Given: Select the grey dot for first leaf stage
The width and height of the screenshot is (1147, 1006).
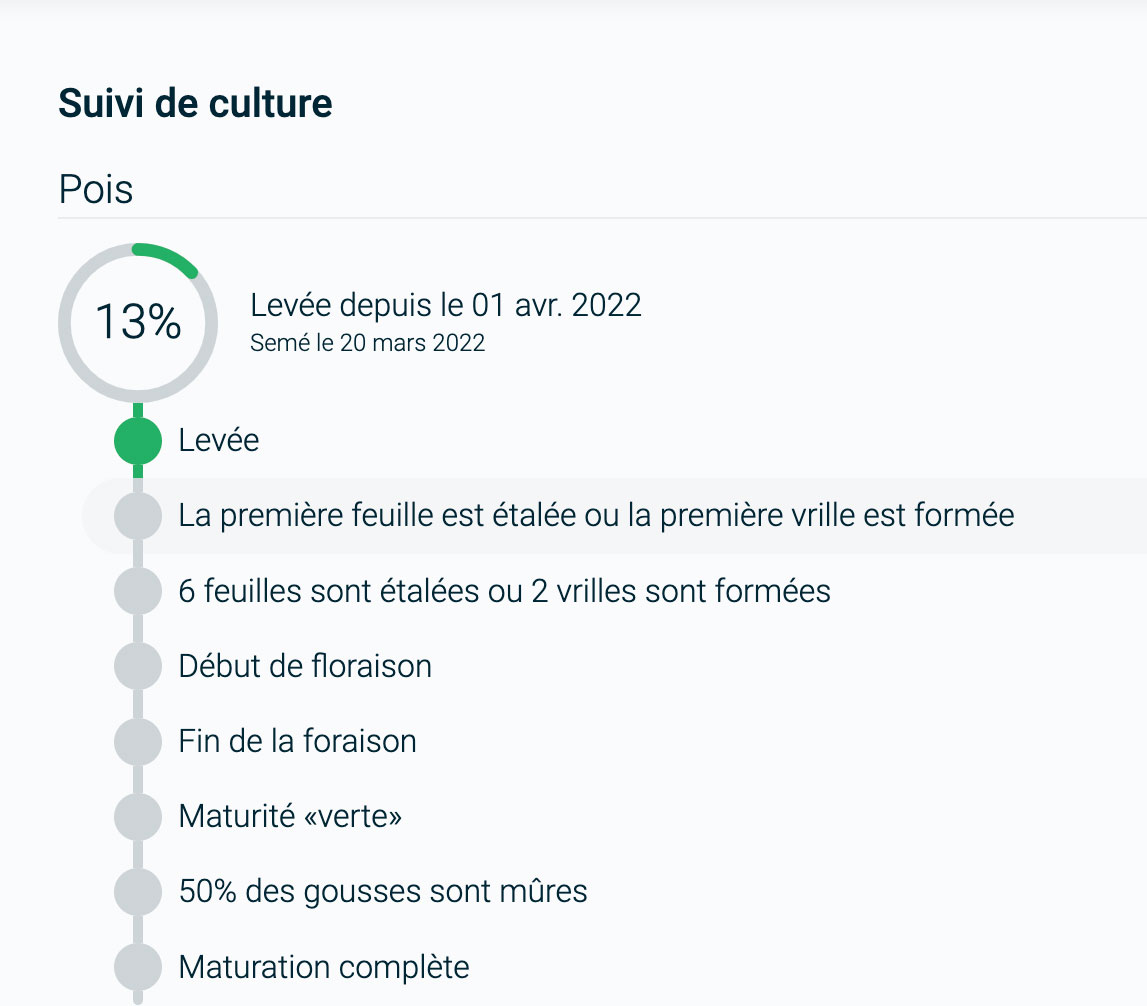Looking at the screenshot, I should (138, 516).
